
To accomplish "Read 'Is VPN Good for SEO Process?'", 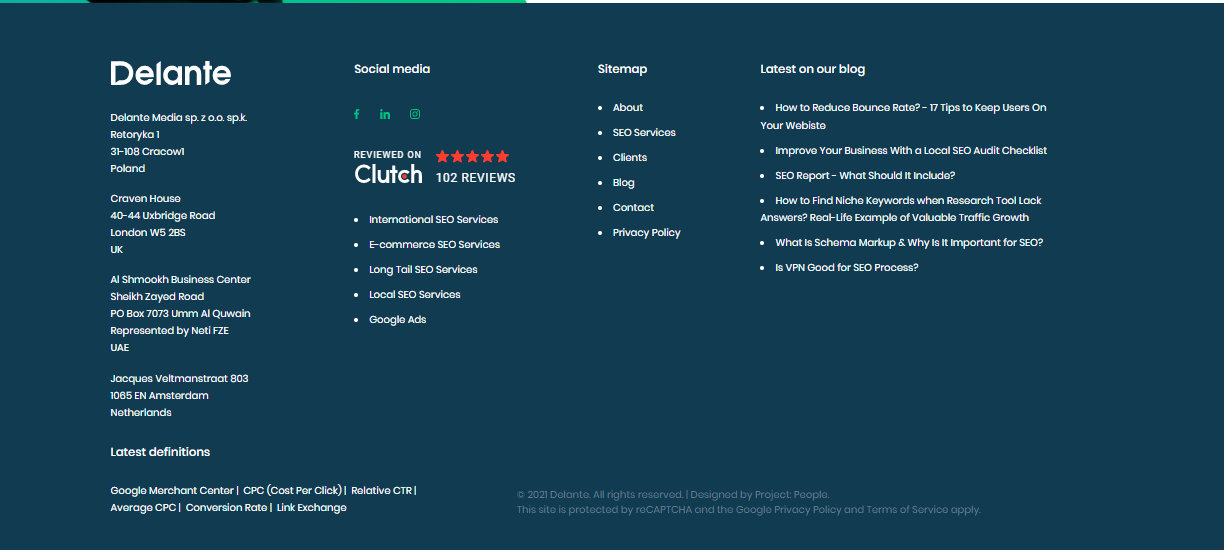I will pos(846,268).
